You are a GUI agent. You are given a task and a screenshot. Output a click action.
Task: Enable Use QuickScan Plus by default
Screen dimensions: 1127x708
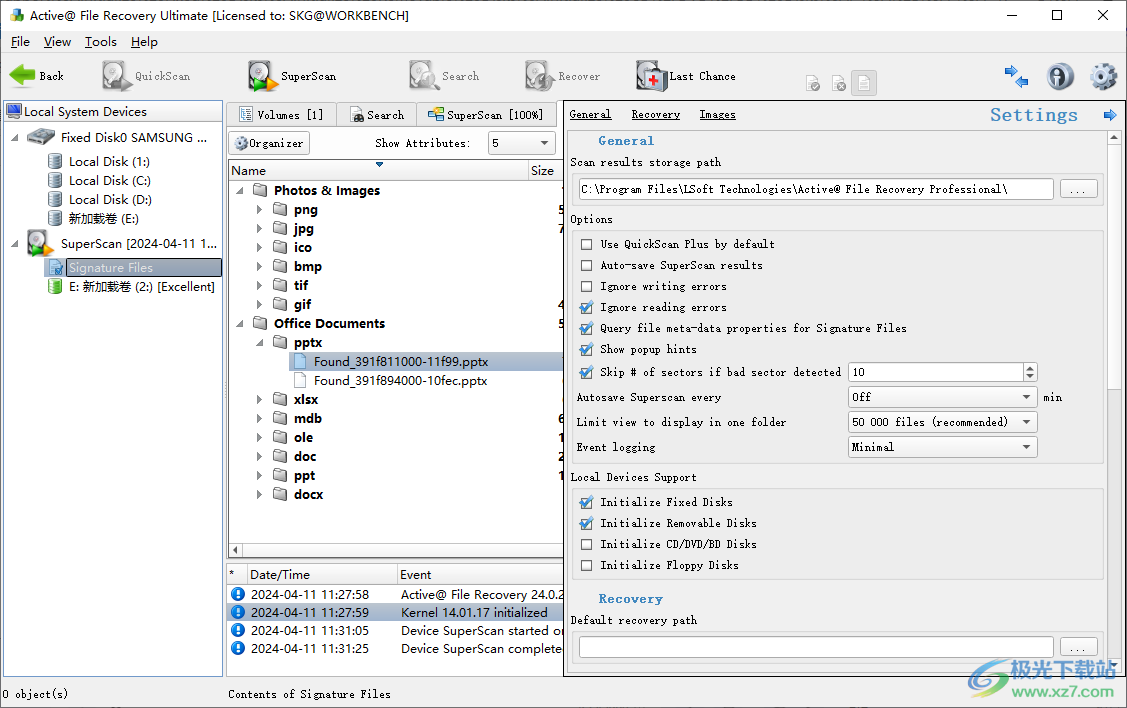(587, 244)
